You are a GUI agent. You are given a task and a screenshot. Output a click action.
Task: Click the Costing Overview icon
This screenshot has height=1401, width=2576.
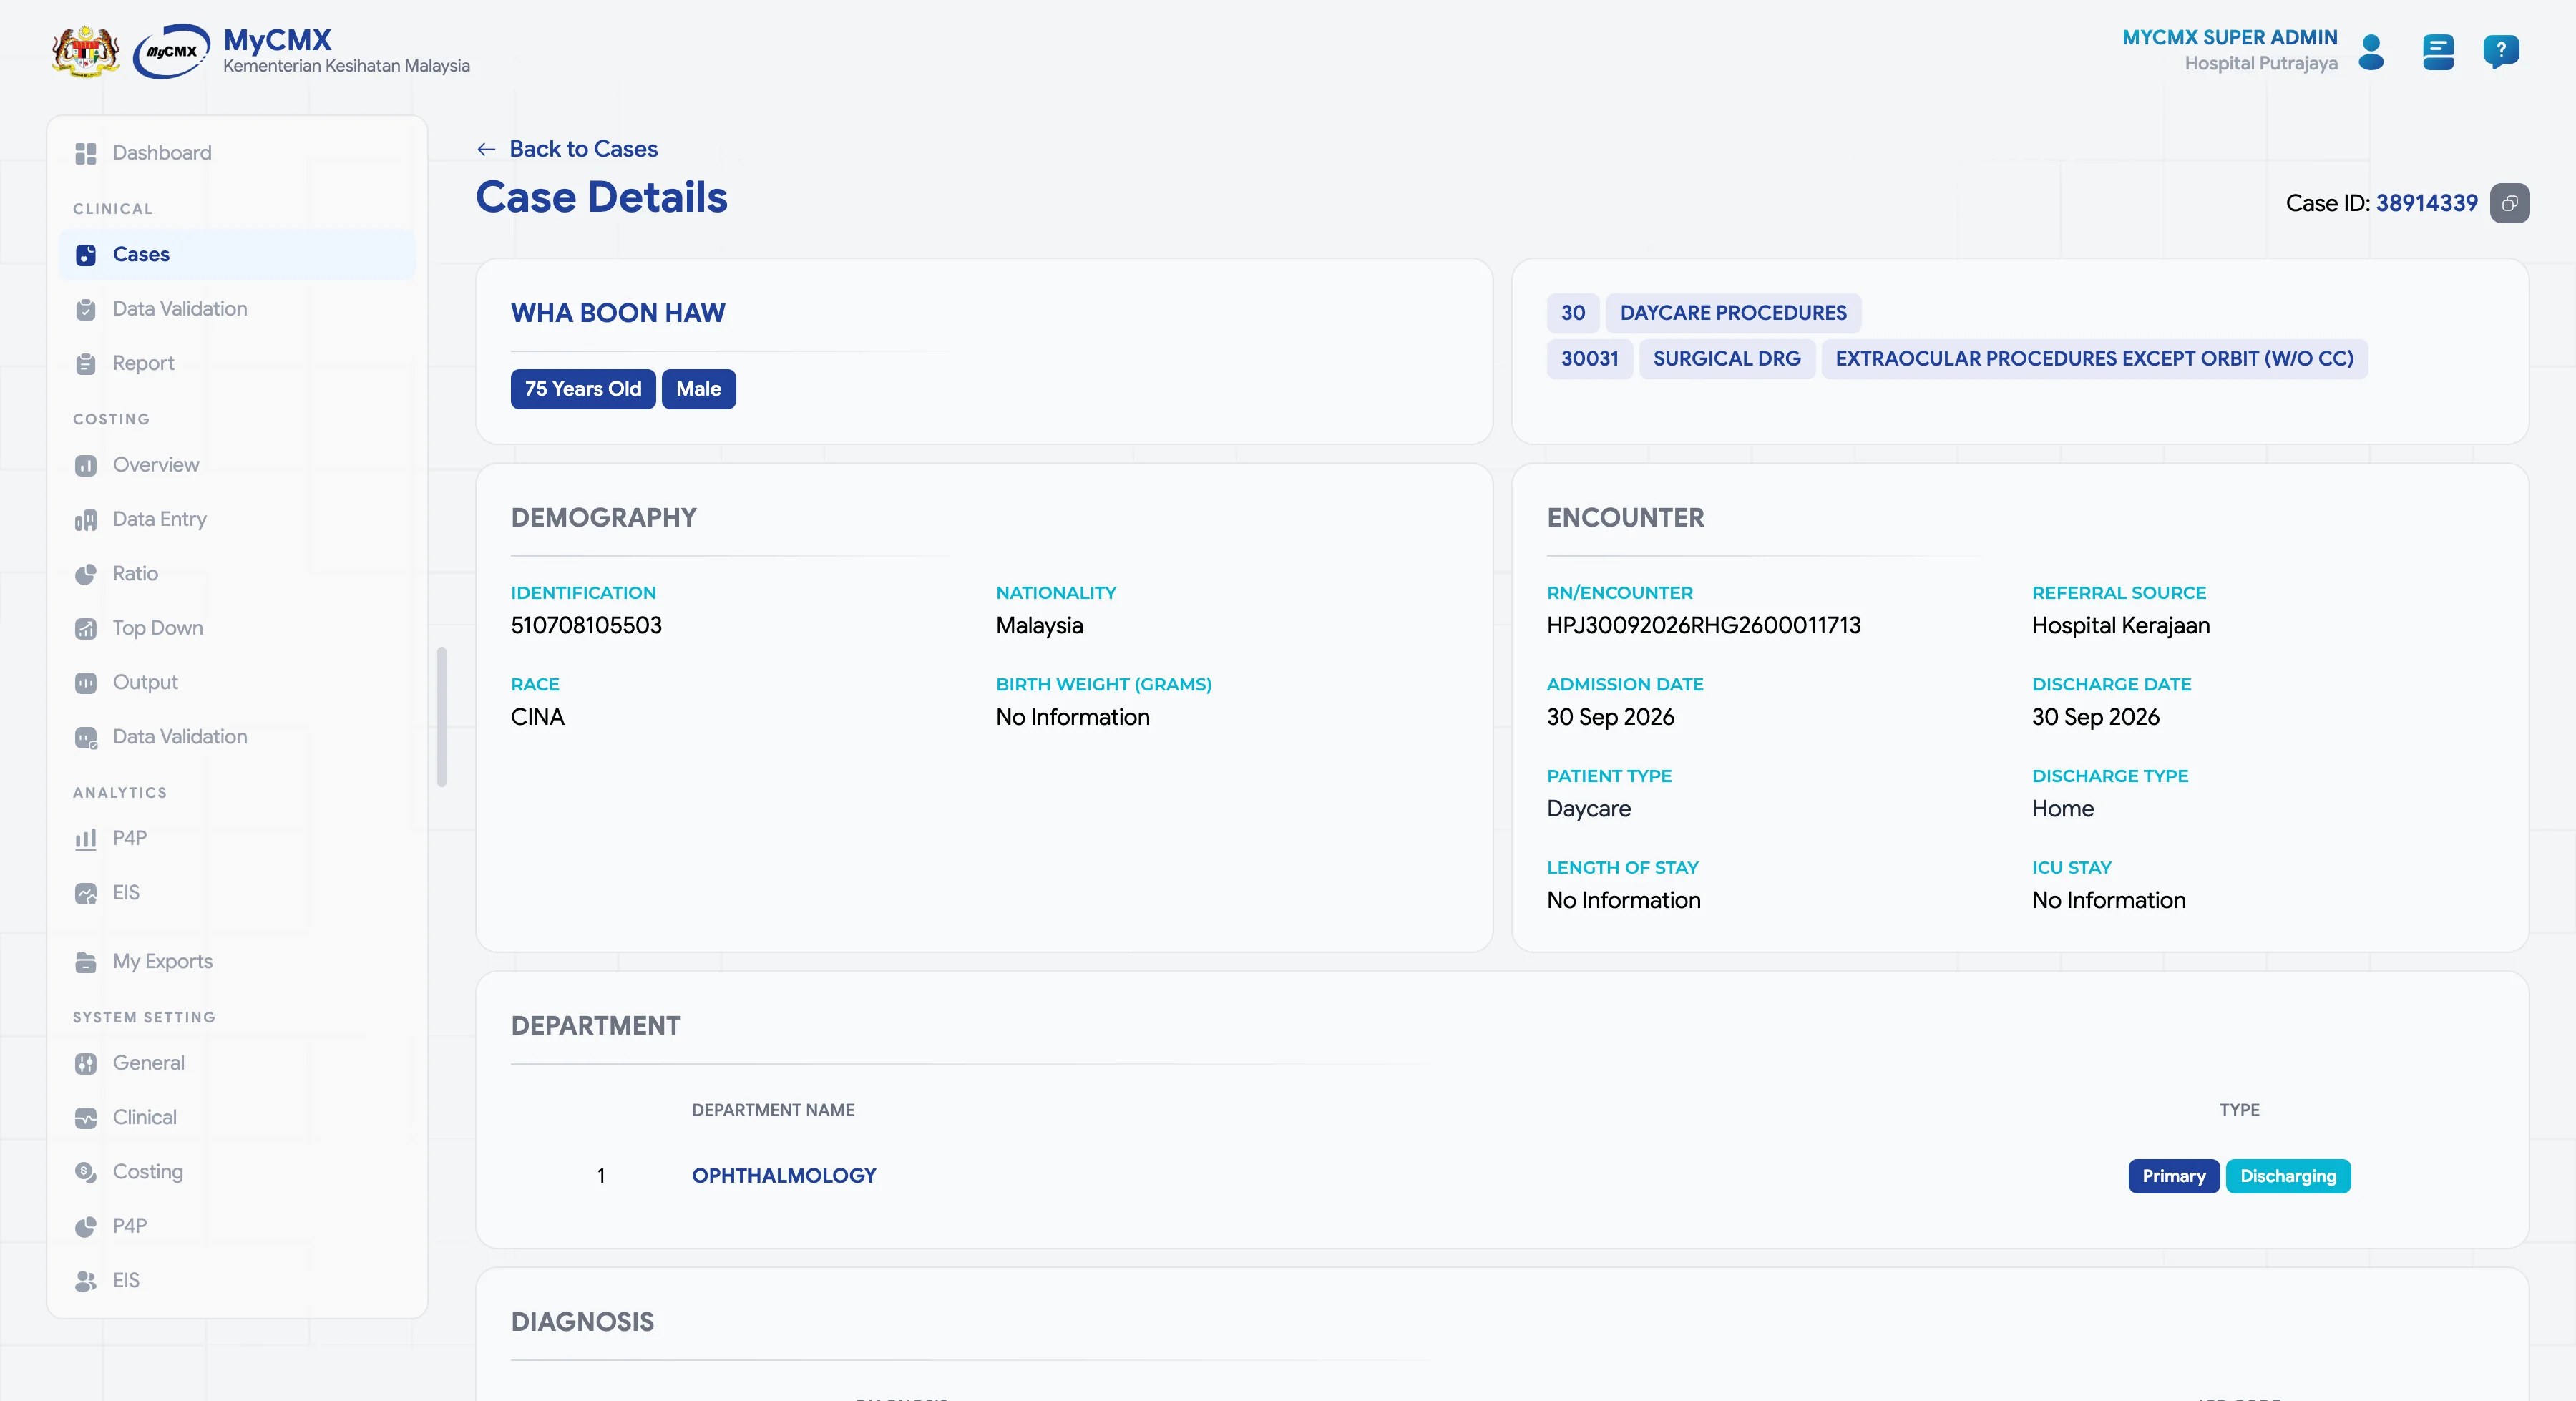[86, 465]
